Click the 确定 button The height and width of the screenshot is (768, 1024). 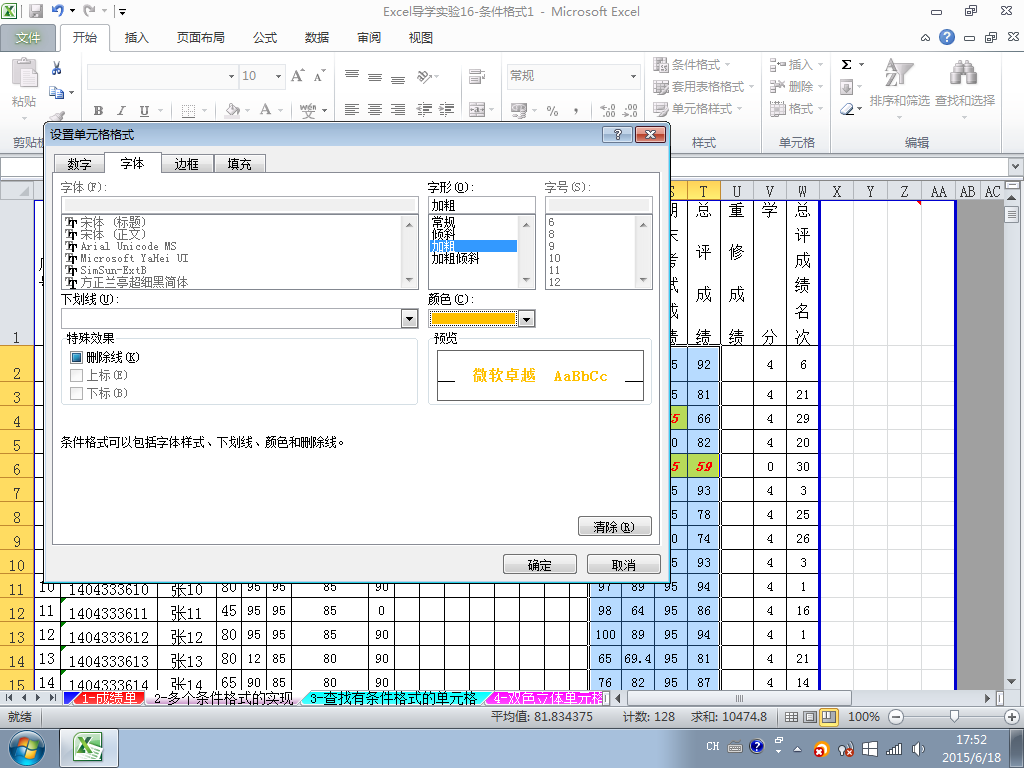(x=540, y=565)
